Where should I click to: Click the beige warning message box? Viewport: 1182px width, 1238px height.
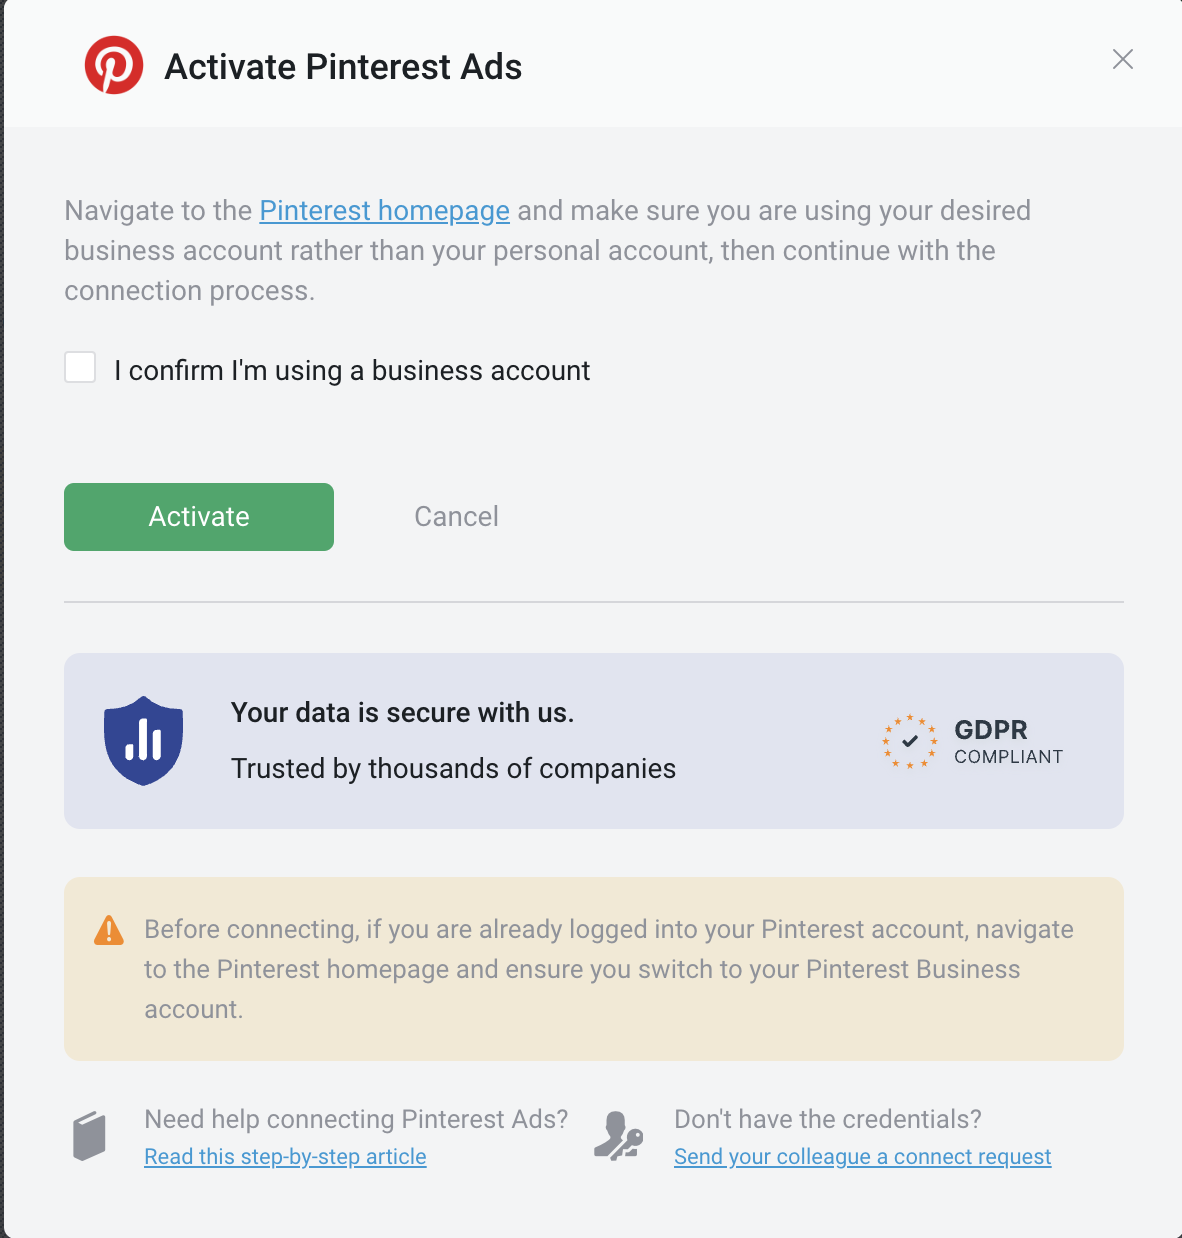point(594,969)
